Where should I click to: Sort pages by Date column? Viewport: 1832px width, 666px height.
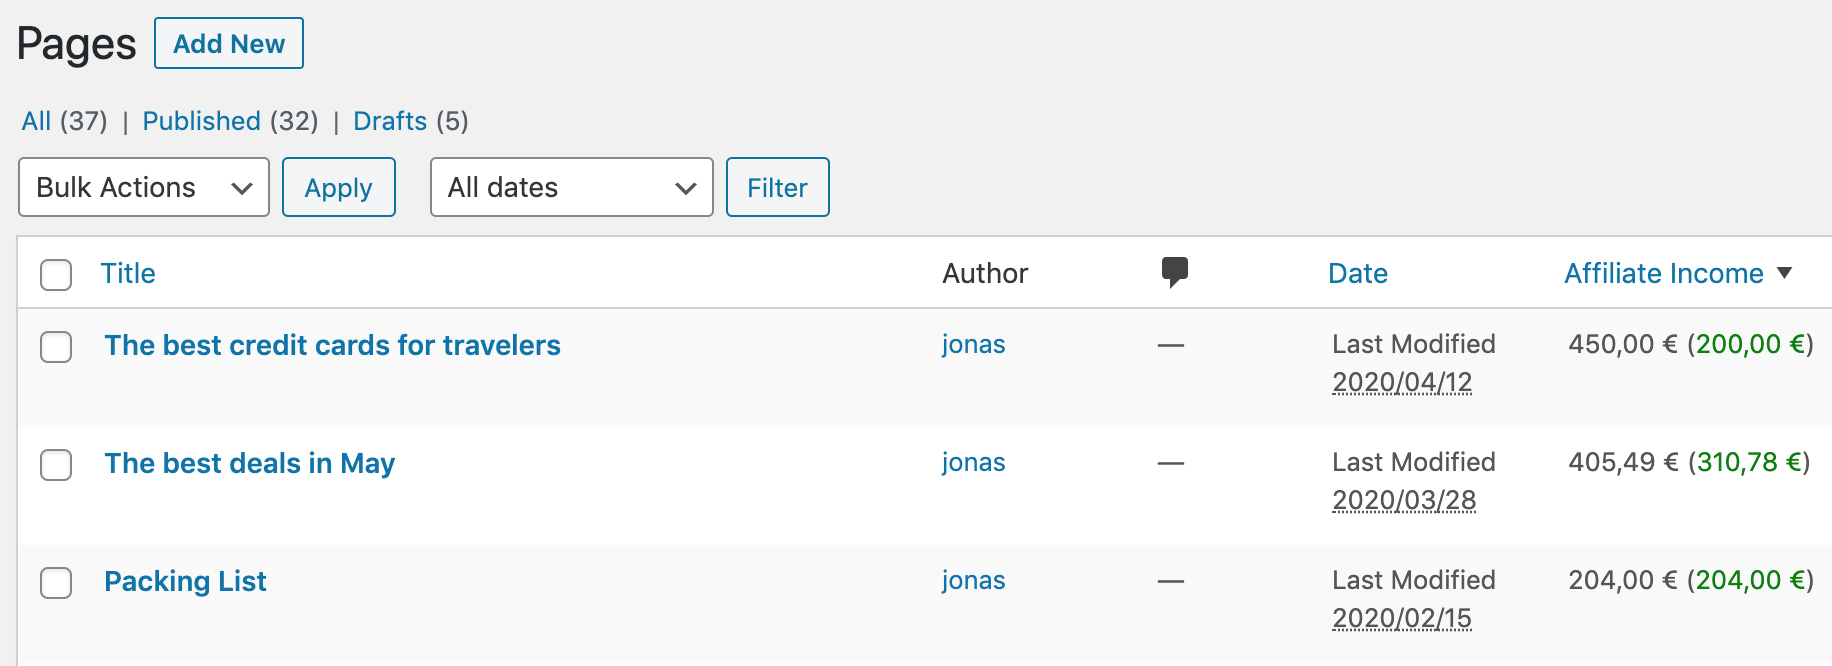1358,273
